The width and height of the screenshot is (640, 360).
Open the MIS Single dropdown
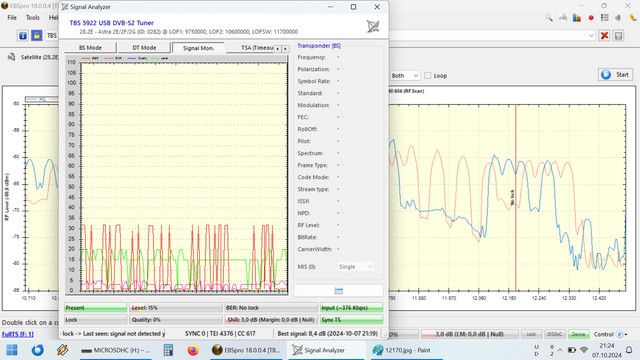point(355,267)
